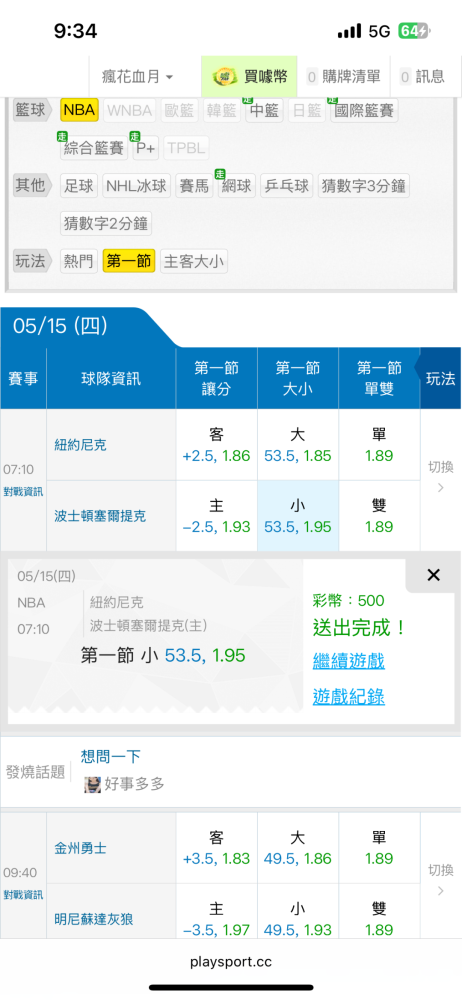Select the 歐籃 league tab
This screenshot has width=462, height=1000.
pyautogui.click(x=179, y=110)
